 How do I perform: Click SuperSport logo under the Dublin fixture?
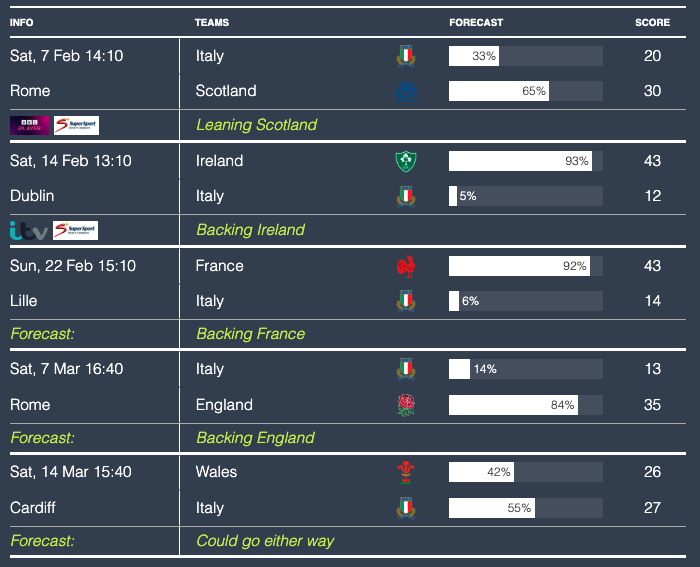tap(75, 230)
